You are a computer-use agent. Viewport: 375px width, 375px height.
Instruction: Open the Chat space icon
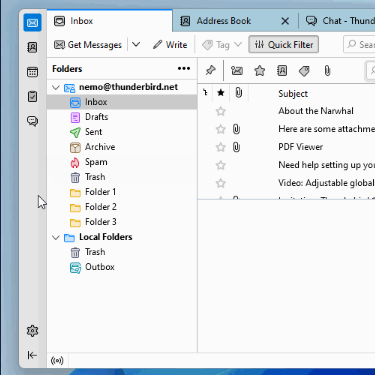32,121
